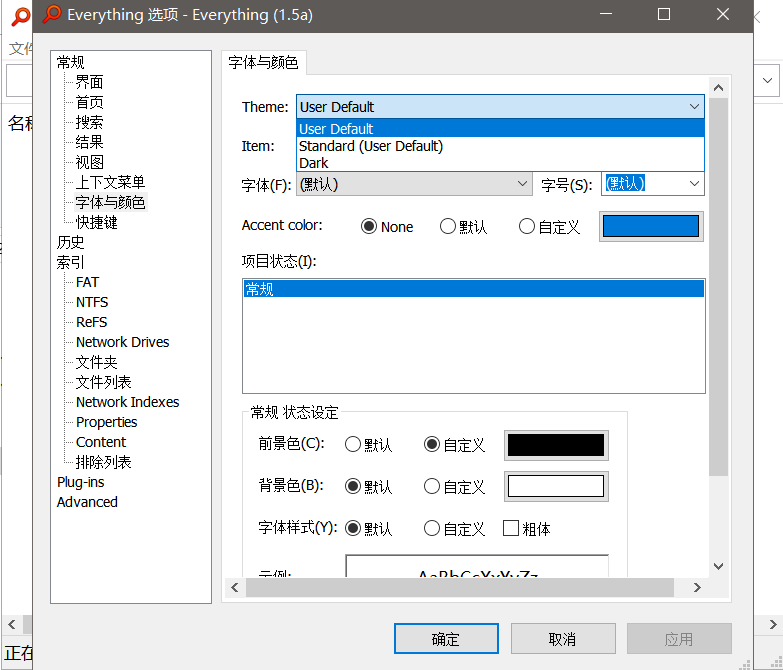
Task: Open Properties settings in the tree
Action: pos(106,422)
